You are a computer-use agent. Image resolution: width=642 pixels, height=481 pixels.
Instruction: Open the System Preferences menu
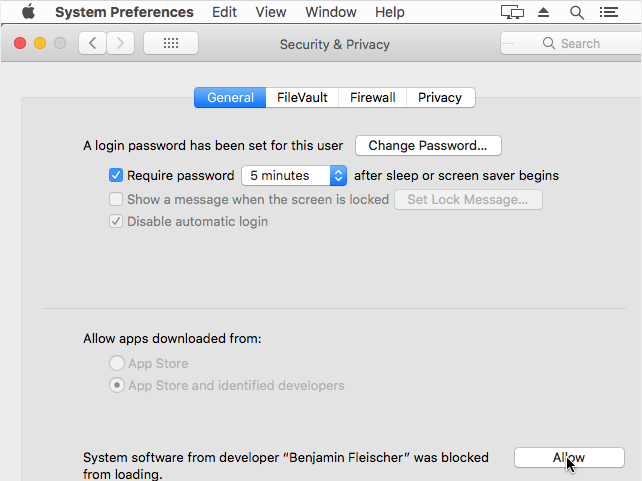click(x=124, y=12)
